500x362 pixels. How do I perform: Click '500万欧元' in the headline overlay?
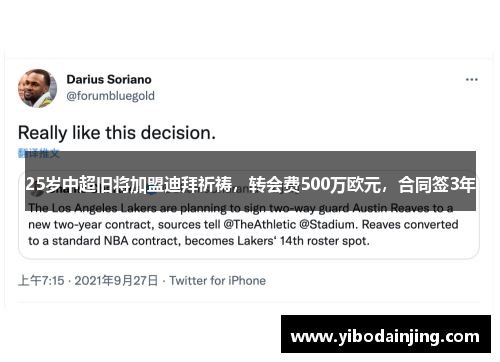coord(341,184)
